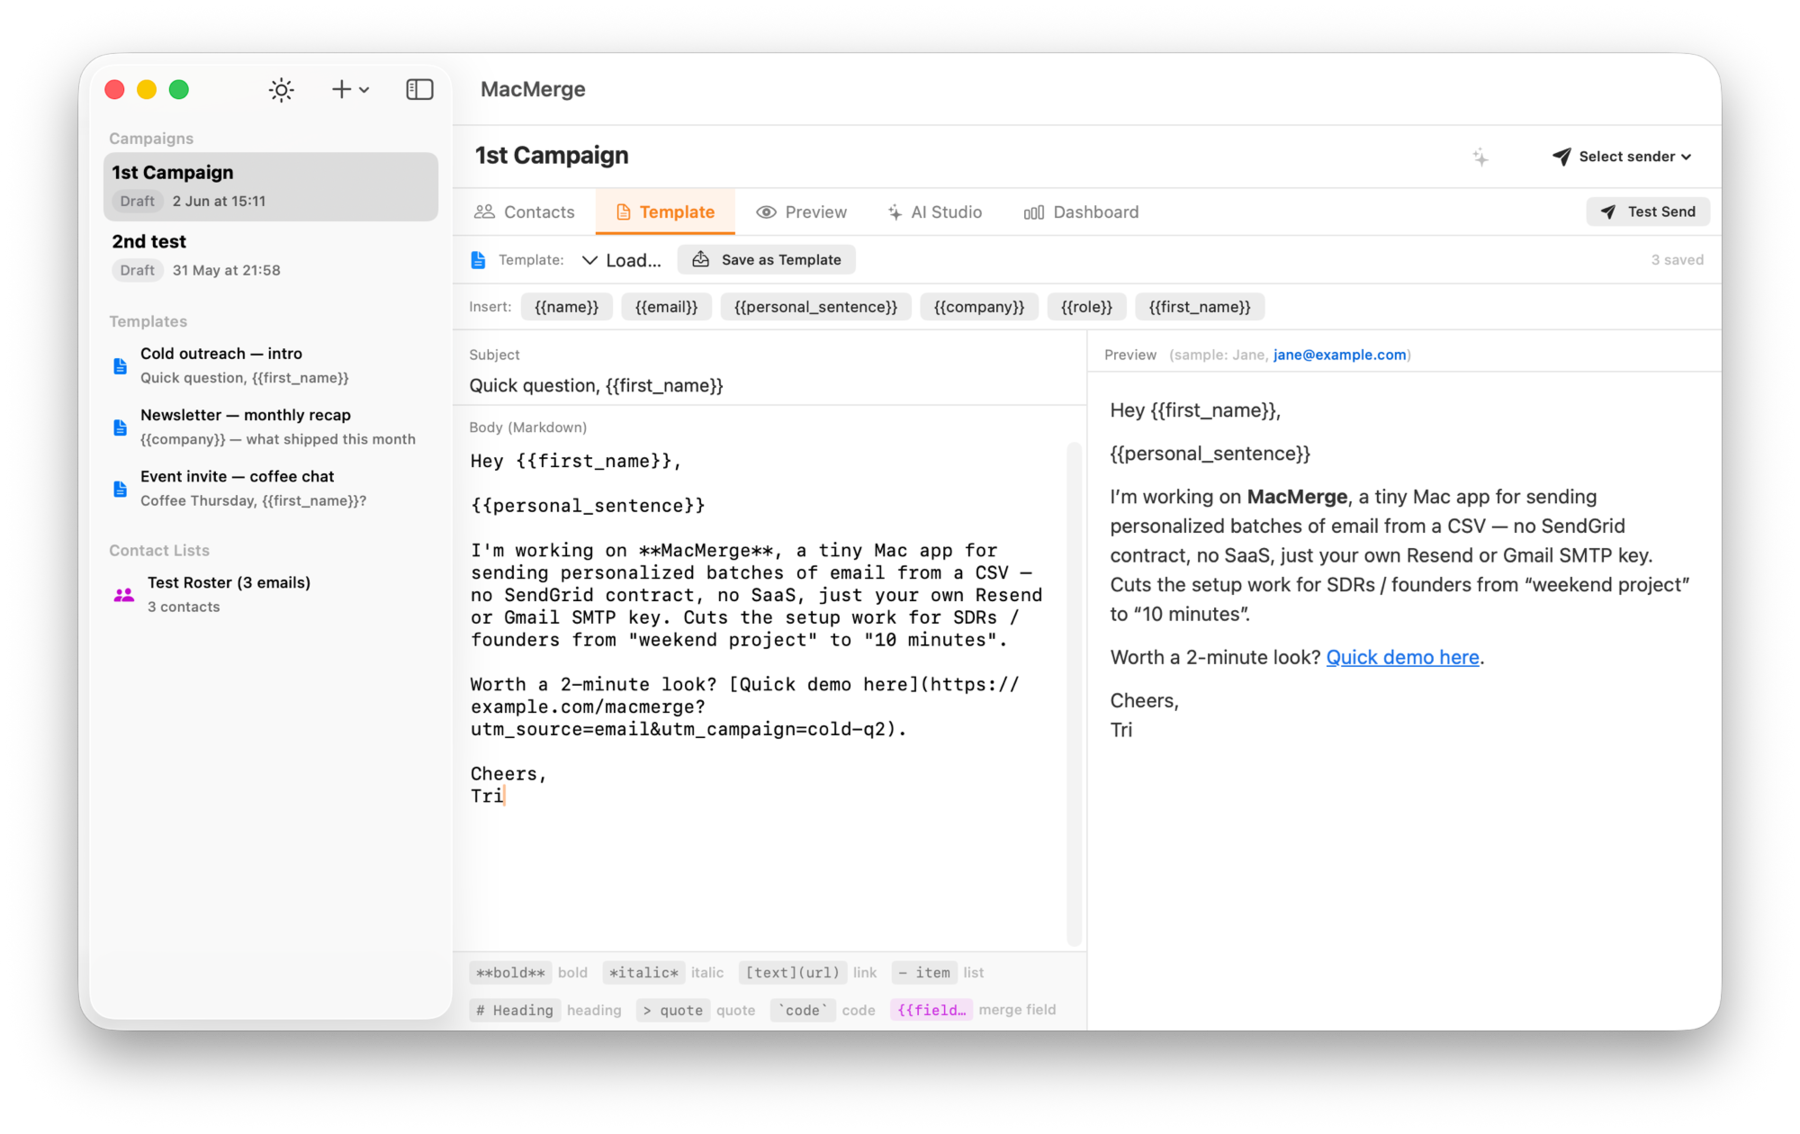The height and width of the screenshot is (1134, 1800).
Task: Click the Contacts tab people icon
Action: 485,212
